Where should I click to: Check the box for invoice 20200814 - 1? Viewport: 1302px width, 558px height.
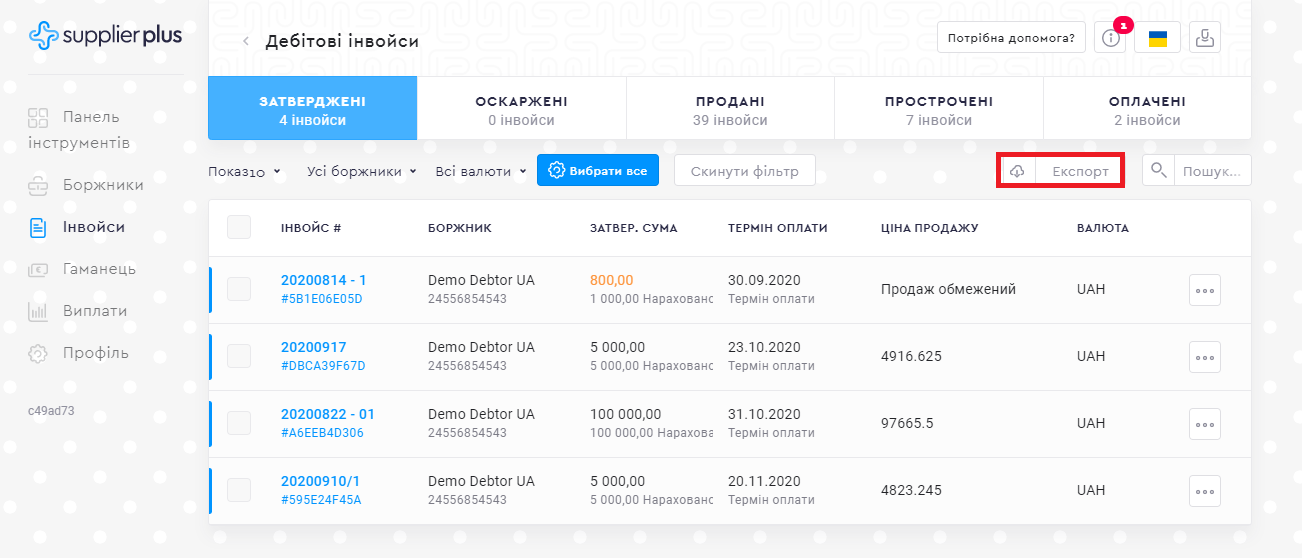tap(239, 289)
